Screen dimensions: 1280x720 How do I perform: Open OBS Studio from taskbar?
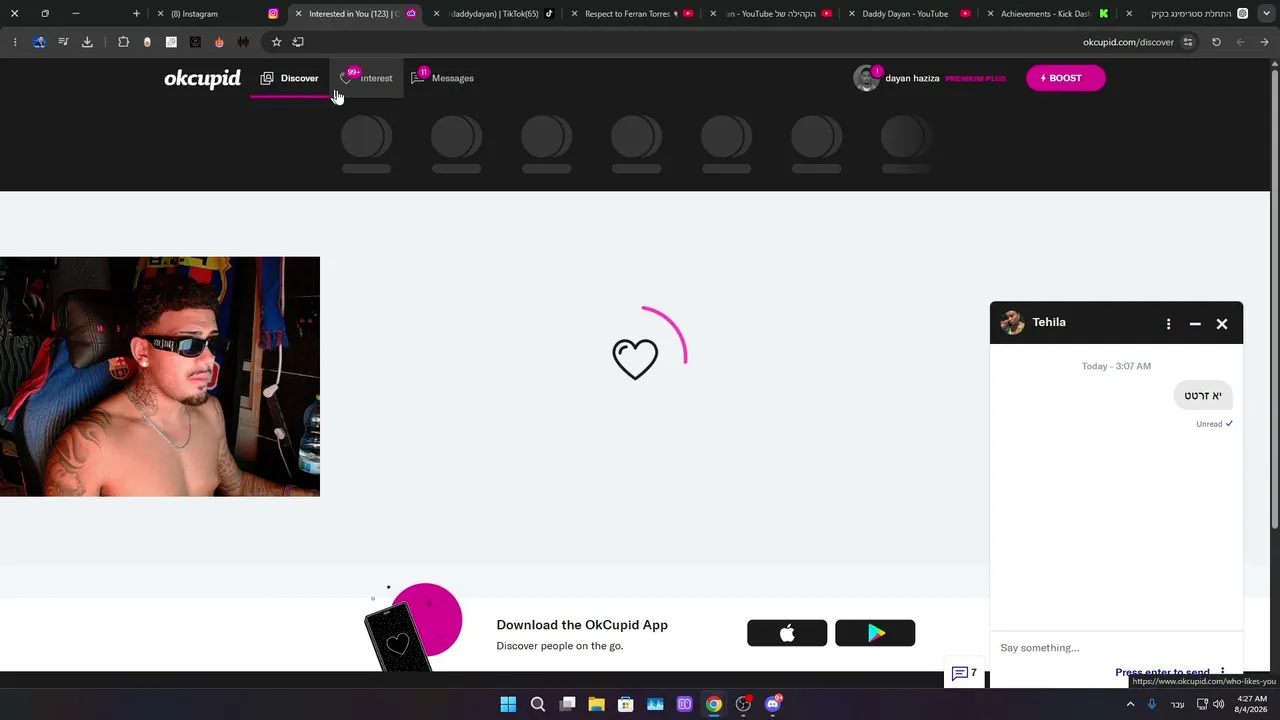[x=743, y=704]
